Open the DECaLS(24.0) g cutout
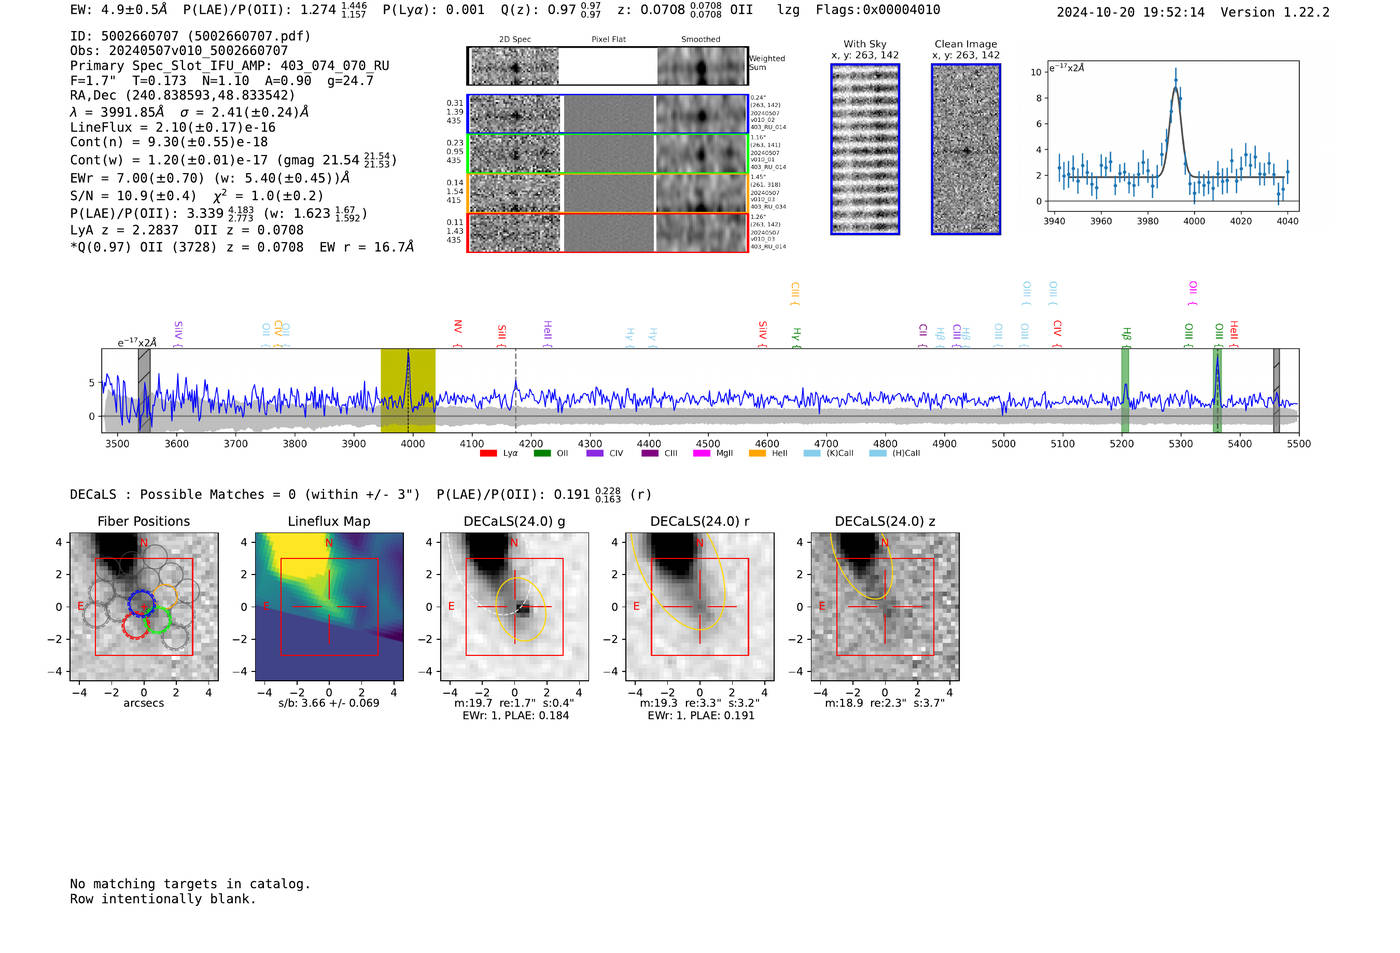Viewport: 1400px width, 953px height. (x=515, y=607)
